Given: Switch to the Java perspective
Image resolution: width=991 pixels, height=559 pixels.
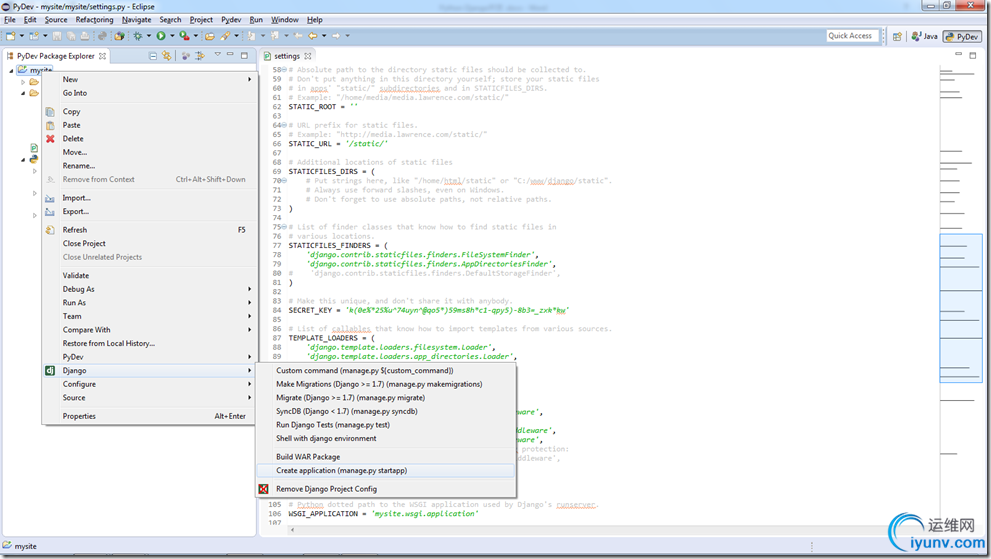Looking at the screenshot, I should pos(924,37).
